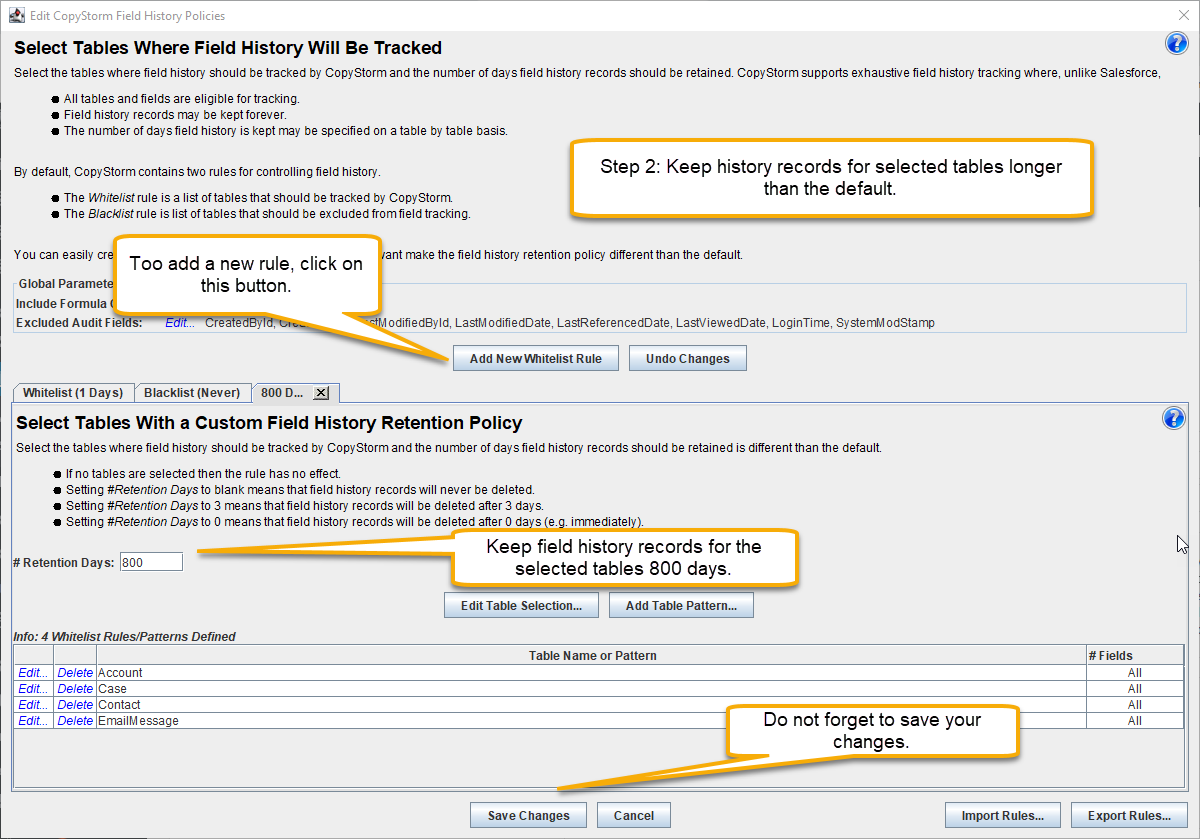Select the 800 D... tab
Viewport: 1200px width, 839px height.
283,393
